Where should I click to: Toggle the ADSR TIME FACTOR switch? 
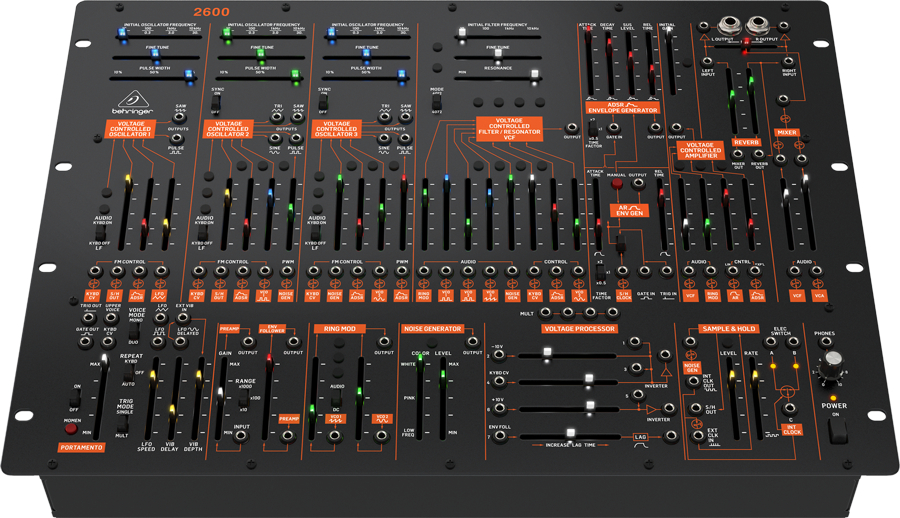pos(592,129)
